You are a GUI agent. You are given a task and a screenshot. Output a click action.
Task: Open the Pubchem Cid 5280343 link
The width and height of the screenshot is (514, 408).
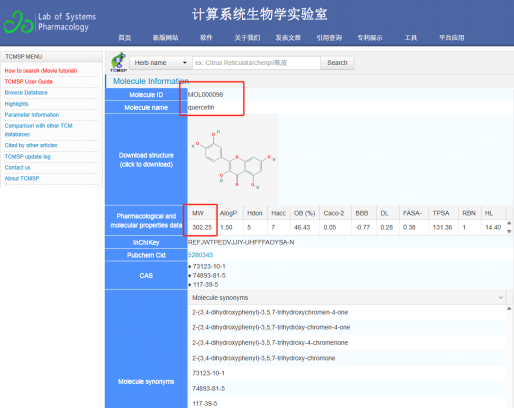tap(200, 255)
